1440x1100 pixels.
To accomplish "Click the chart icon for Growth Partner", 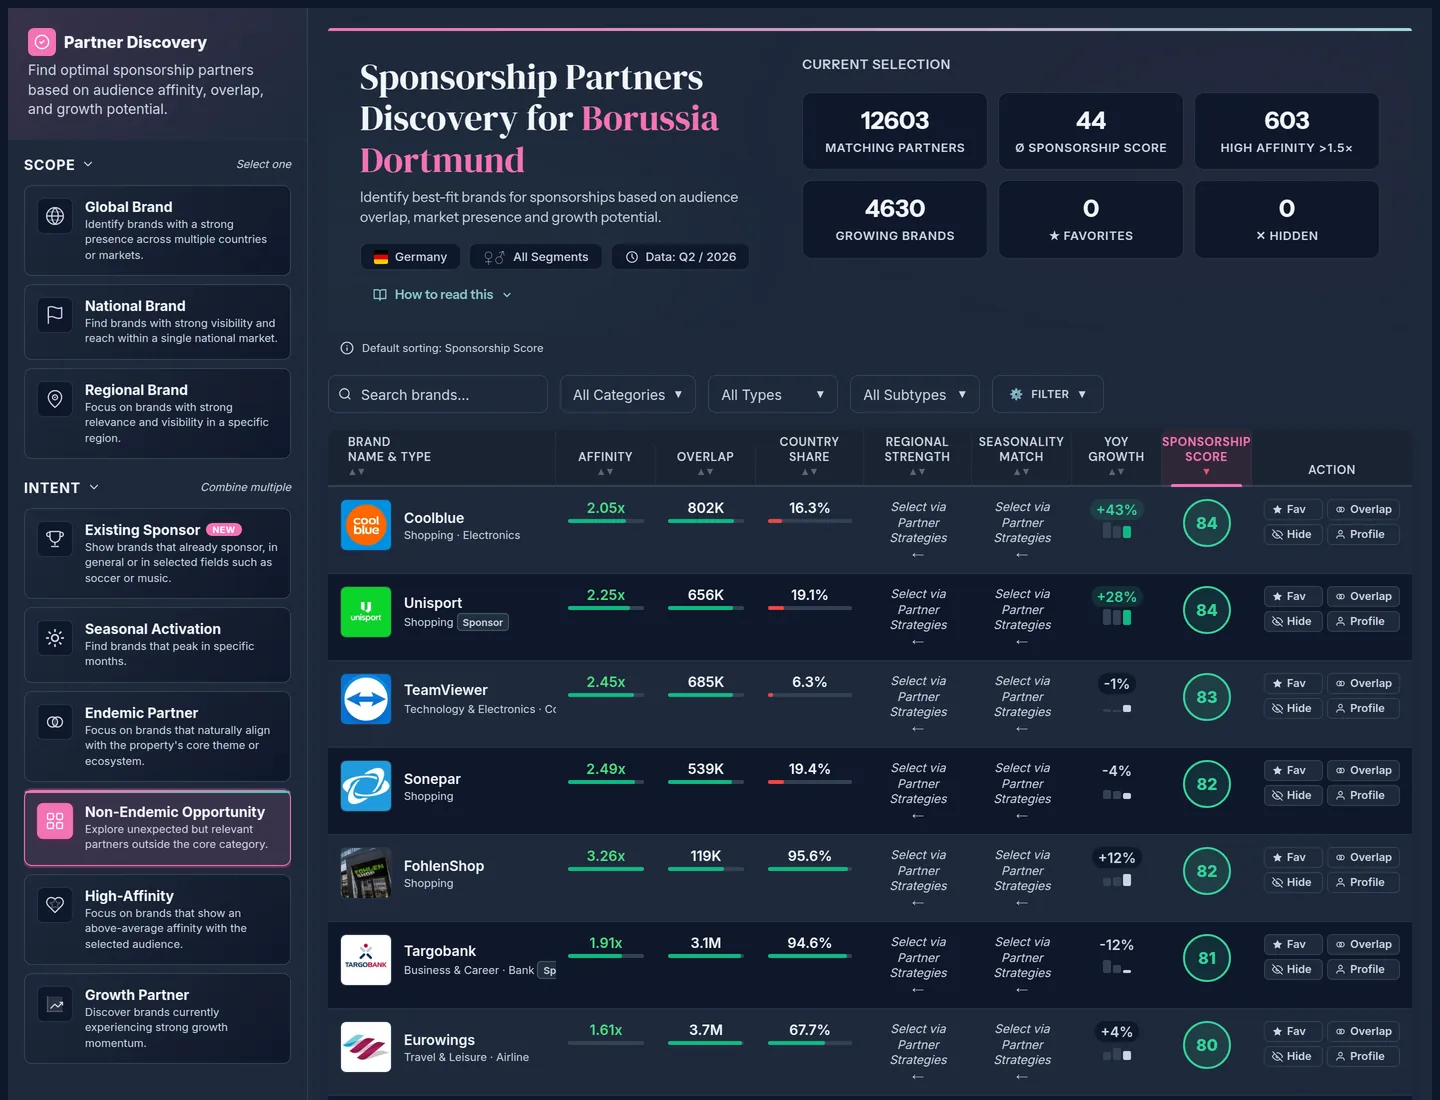I will pos(55,1004).
